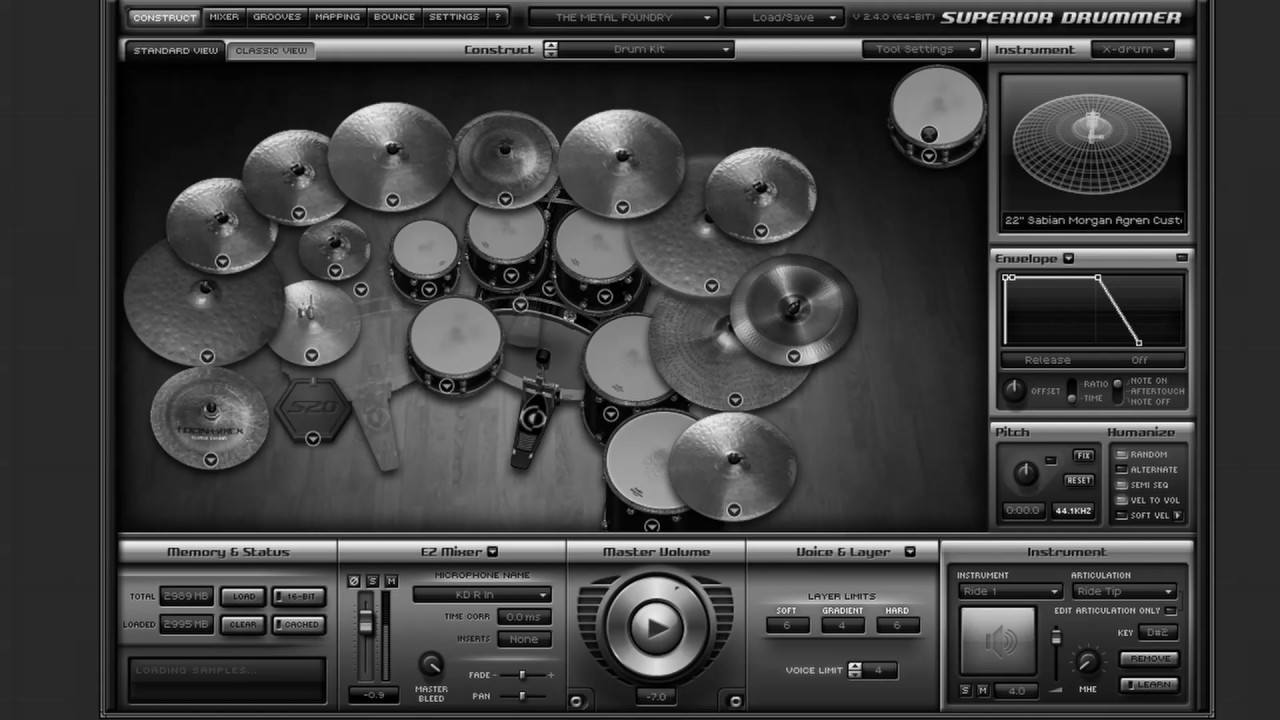
Task: Solo the selected instrument with S button
Action: [965, 691]
